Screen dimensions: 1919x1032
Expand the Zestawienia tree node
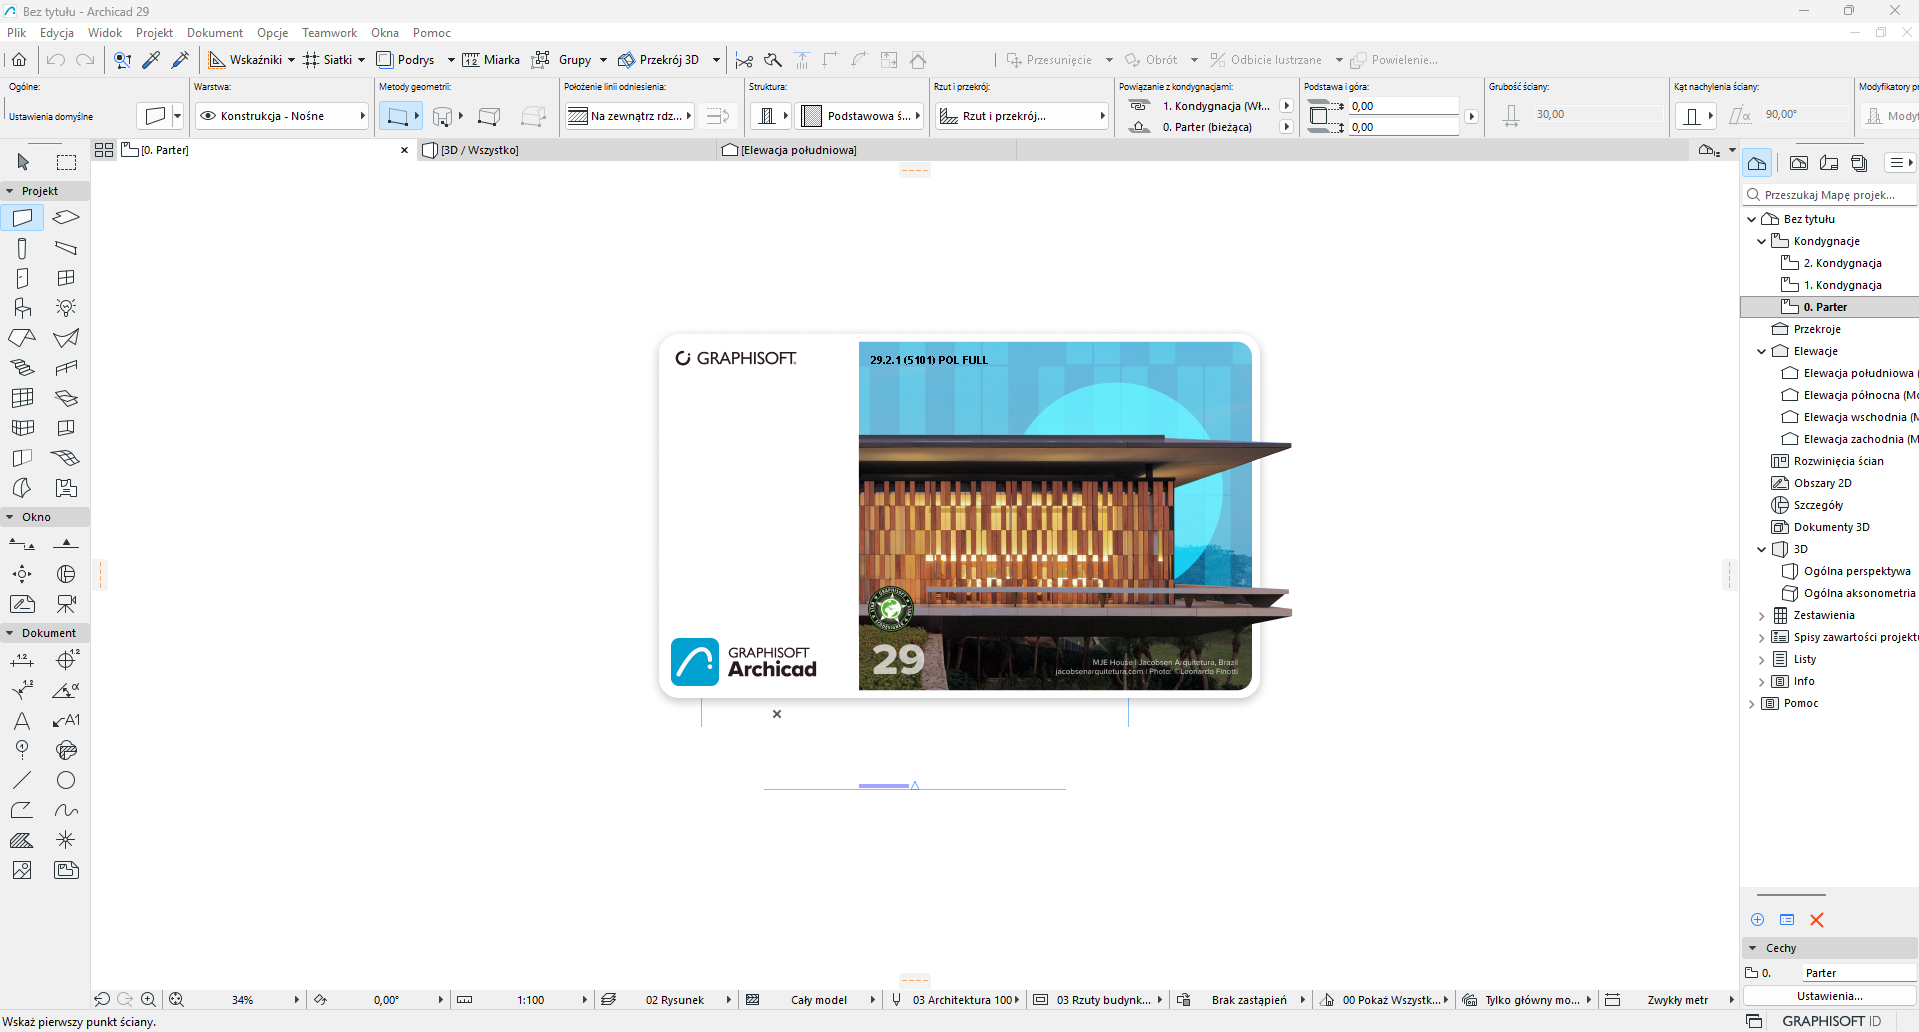pyautogui.click(x=1762, y=615)
